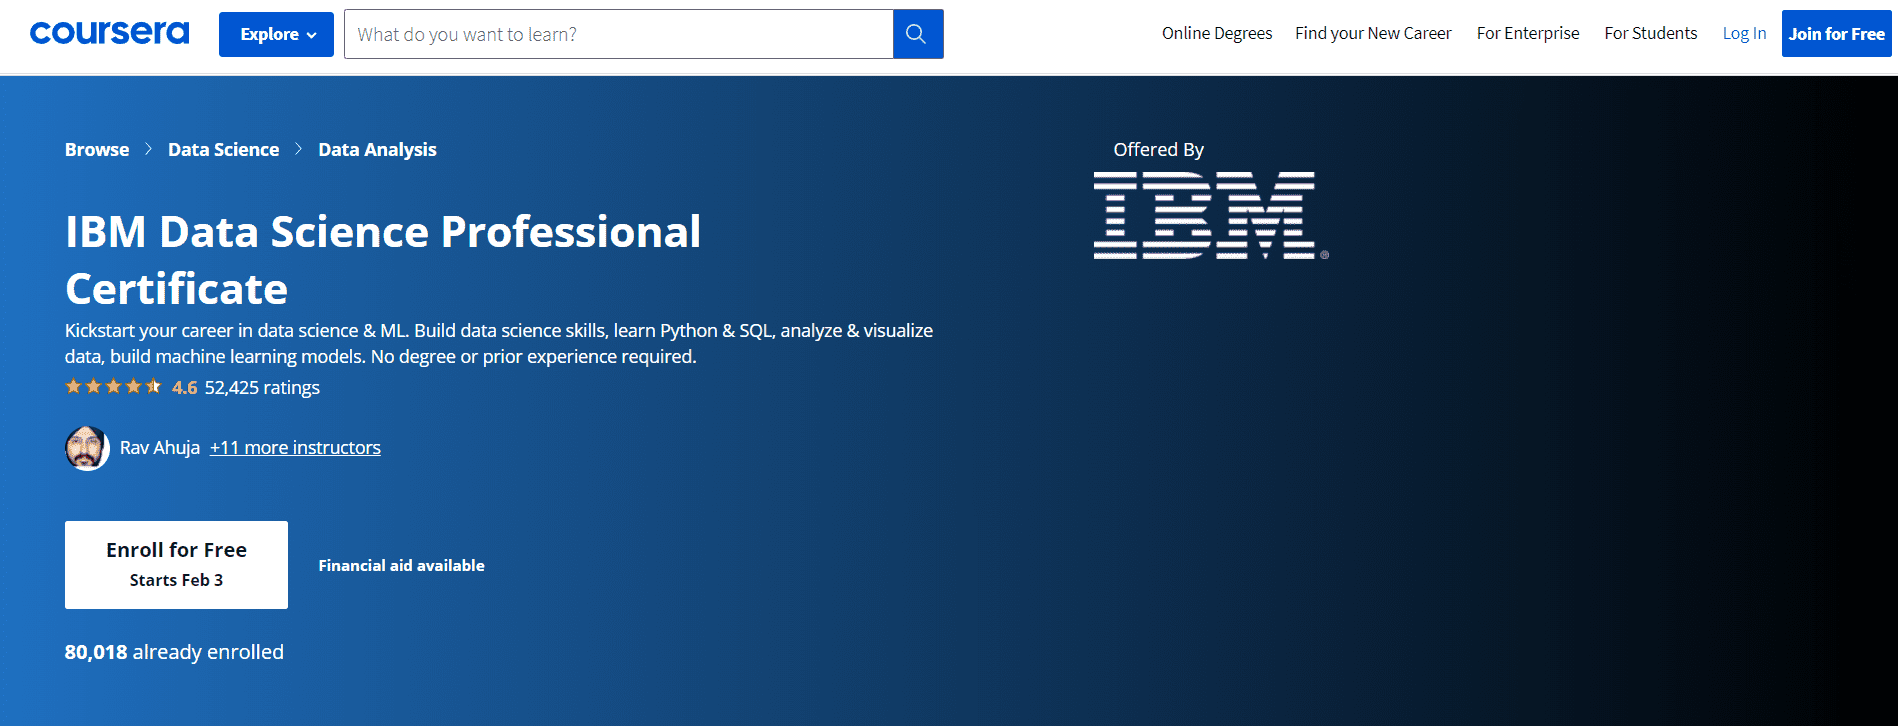Image resolution: width=1898 pixels, height=726 pixels.
Task: Open the Data Analysis breadcrumb link
Action: point(377,149)
